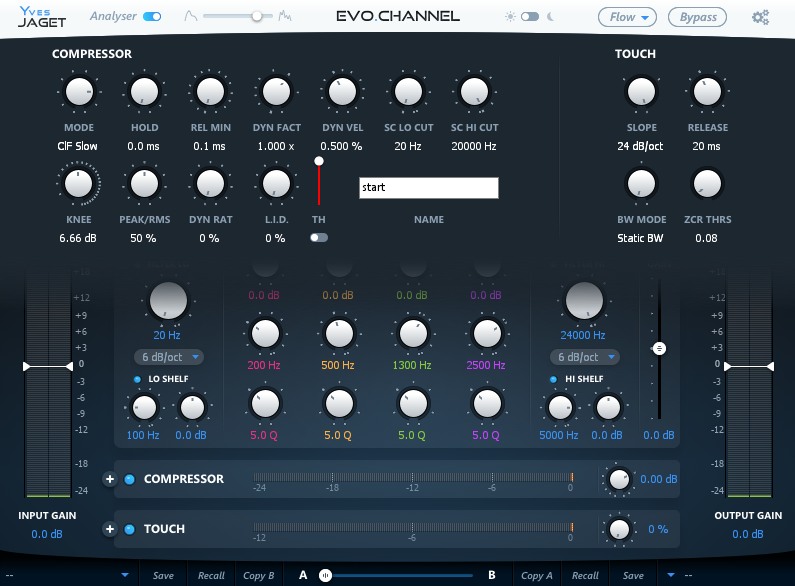Expand the COMPRESSOR section with plus
Viewport: 795px width, 586px height.
point(110,479)
